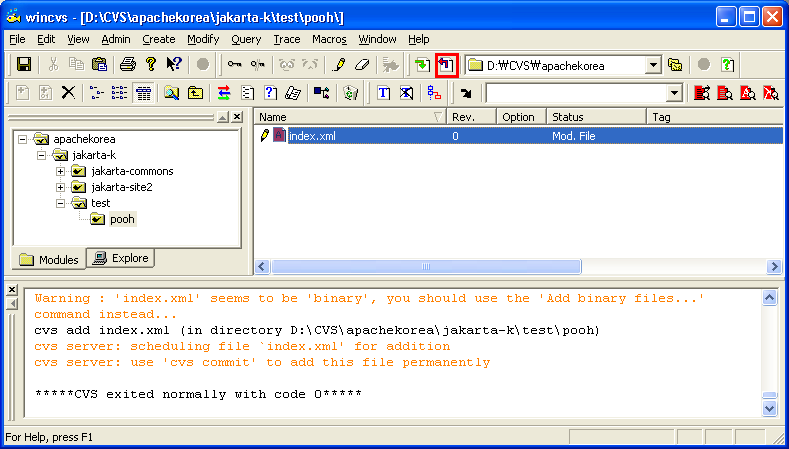Click the Print icon
789x449 pixels.
pyautogui.click(x=128, y=65)
